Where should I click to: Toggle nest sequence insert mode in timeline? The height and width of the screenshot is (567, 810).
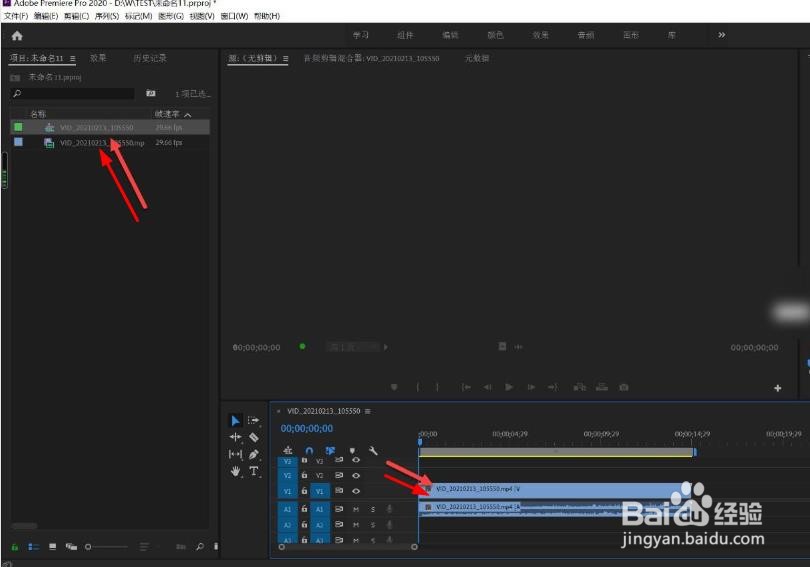pyautogui.click(x=288, y=451)
